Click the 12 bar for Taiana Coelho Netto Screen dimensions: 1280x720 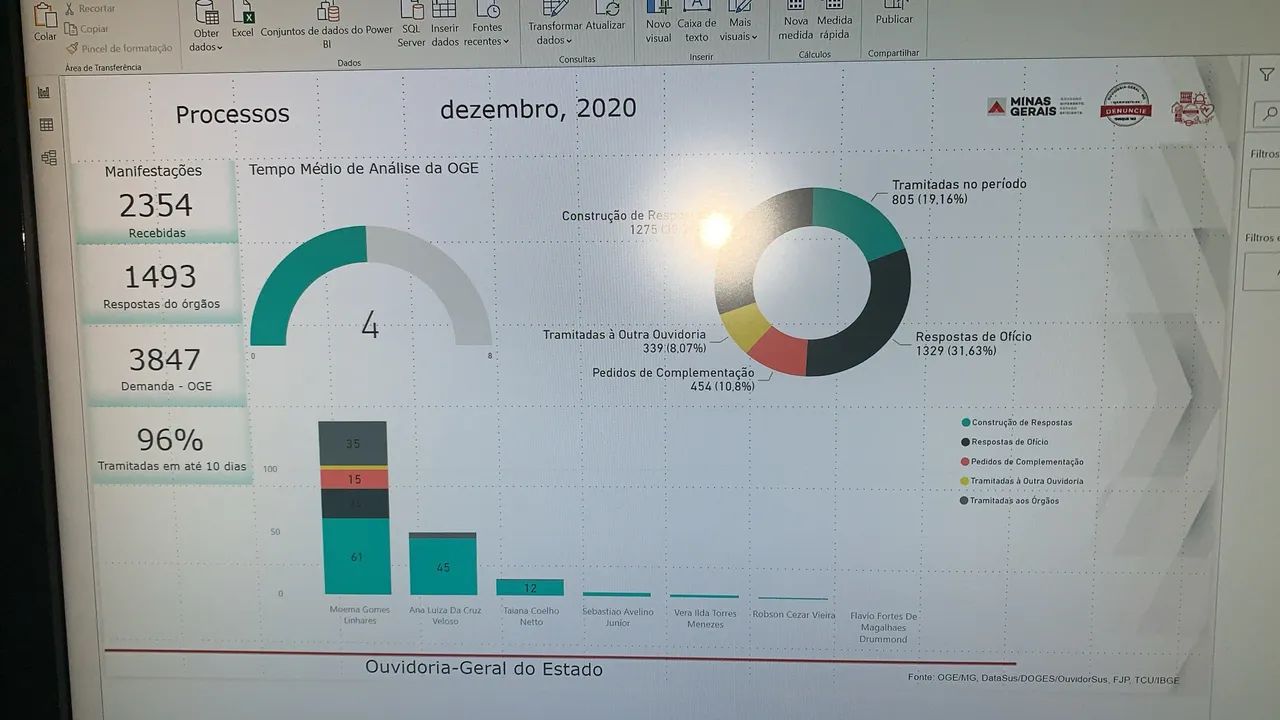point(530,587)
